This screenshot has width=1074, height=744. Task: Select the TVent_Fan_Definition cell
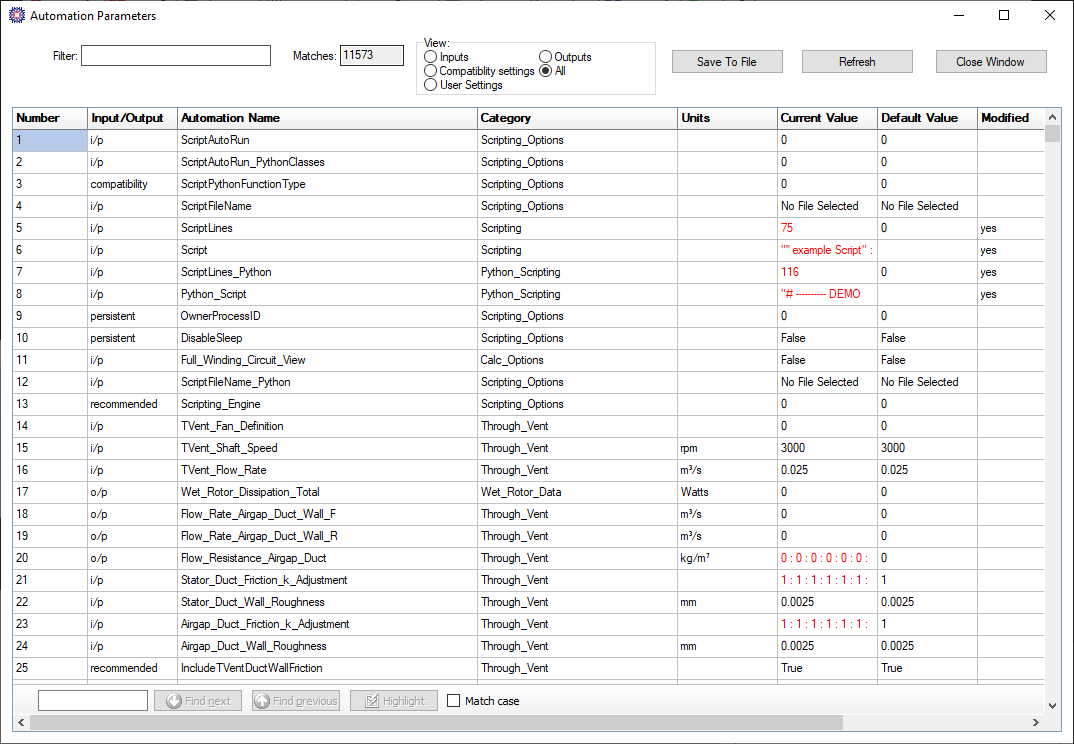click(327, 425)
